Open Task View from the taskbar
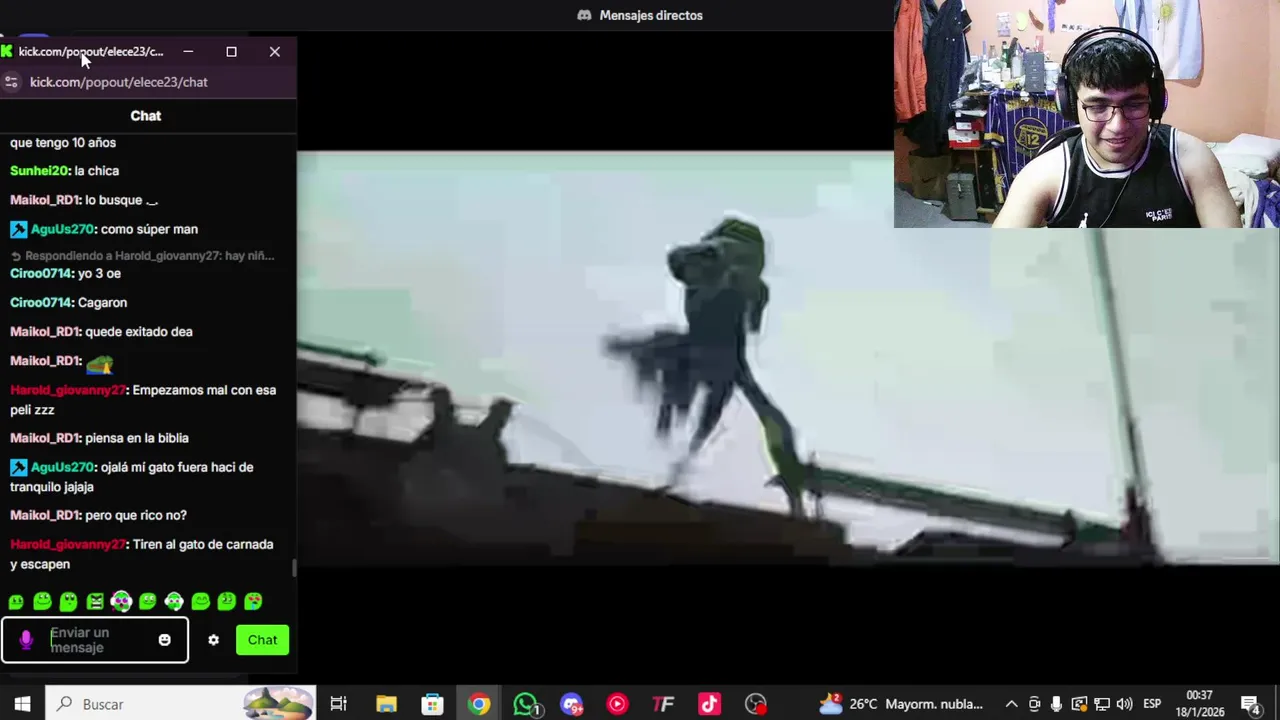1280x720 pixels. [338, 704]
